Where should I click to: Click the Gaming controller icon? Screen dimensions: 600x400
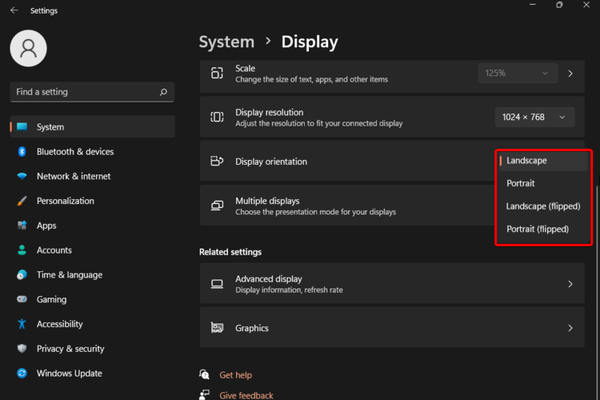pyautogui.click(x=22, y=299)
